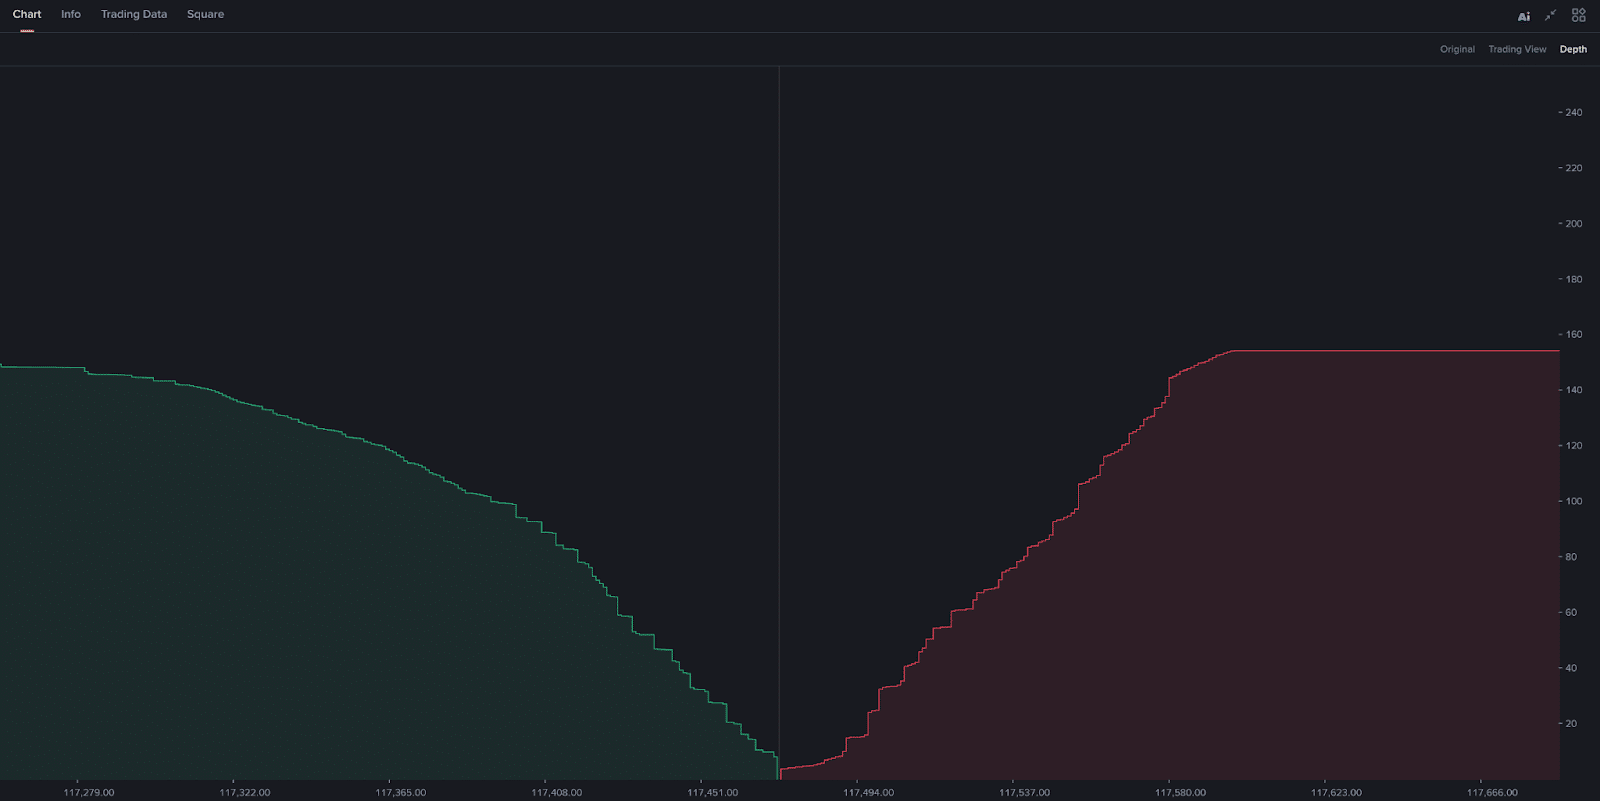The image size is (1600, 801).
Task: Click the exit fullscreen arrows icon
Action: coord(1550,15)
